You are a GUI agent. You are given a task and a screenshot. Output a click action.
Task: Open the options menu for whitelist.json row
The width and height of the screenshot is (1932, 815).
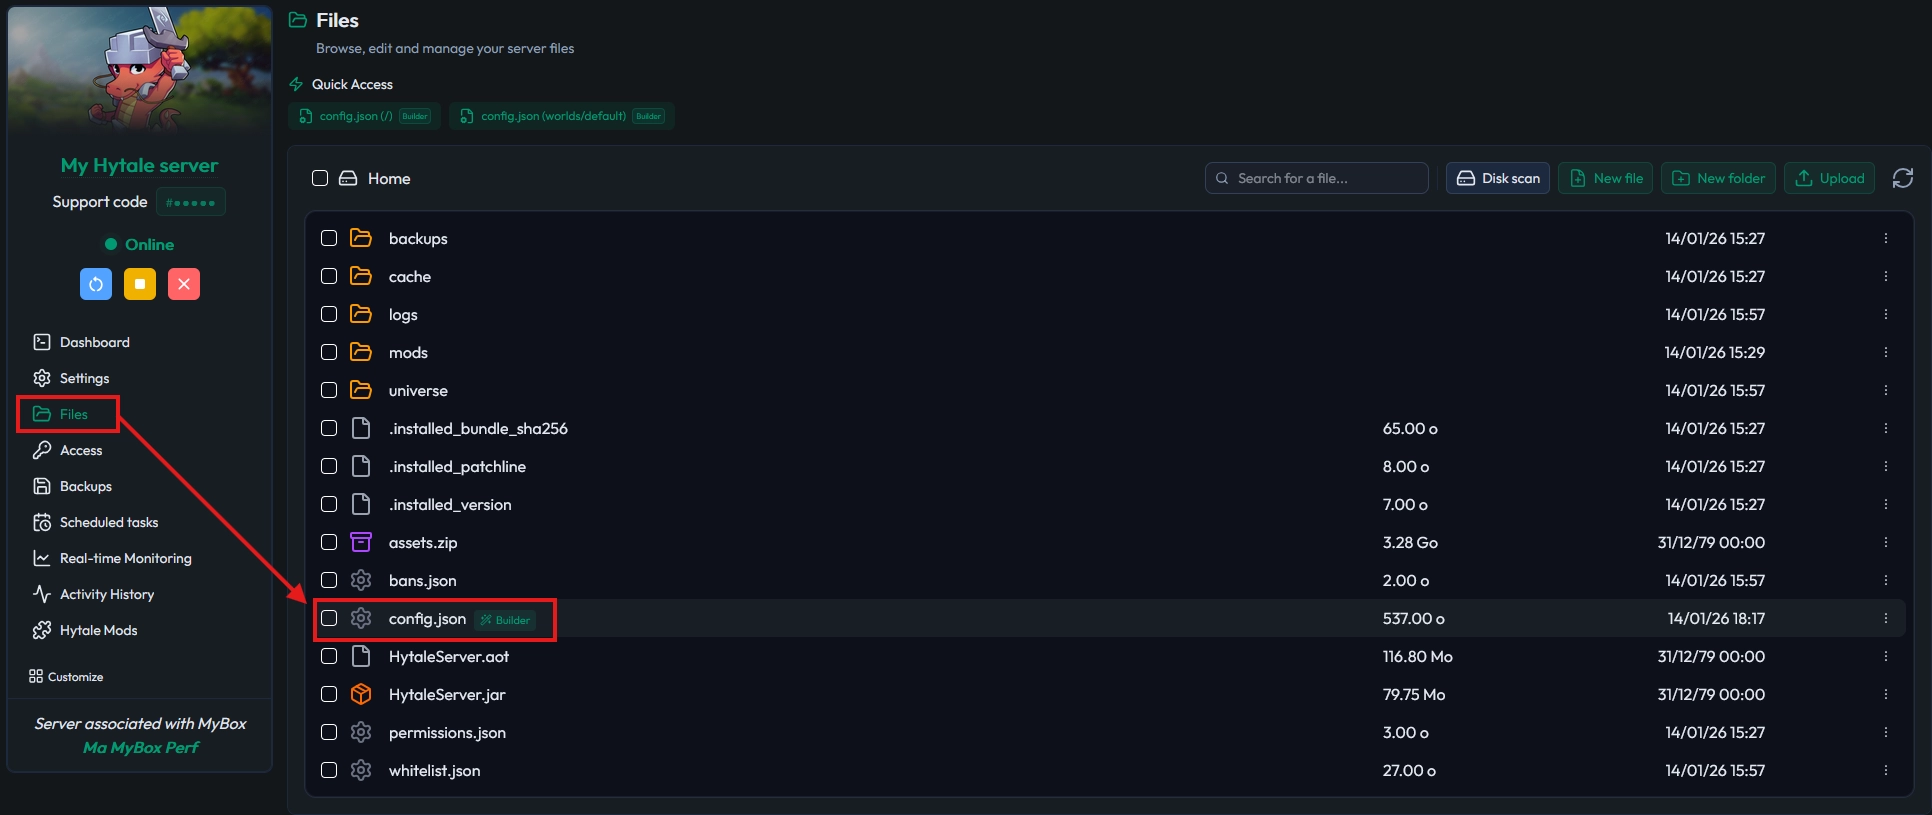click(x=1885, y=770)
